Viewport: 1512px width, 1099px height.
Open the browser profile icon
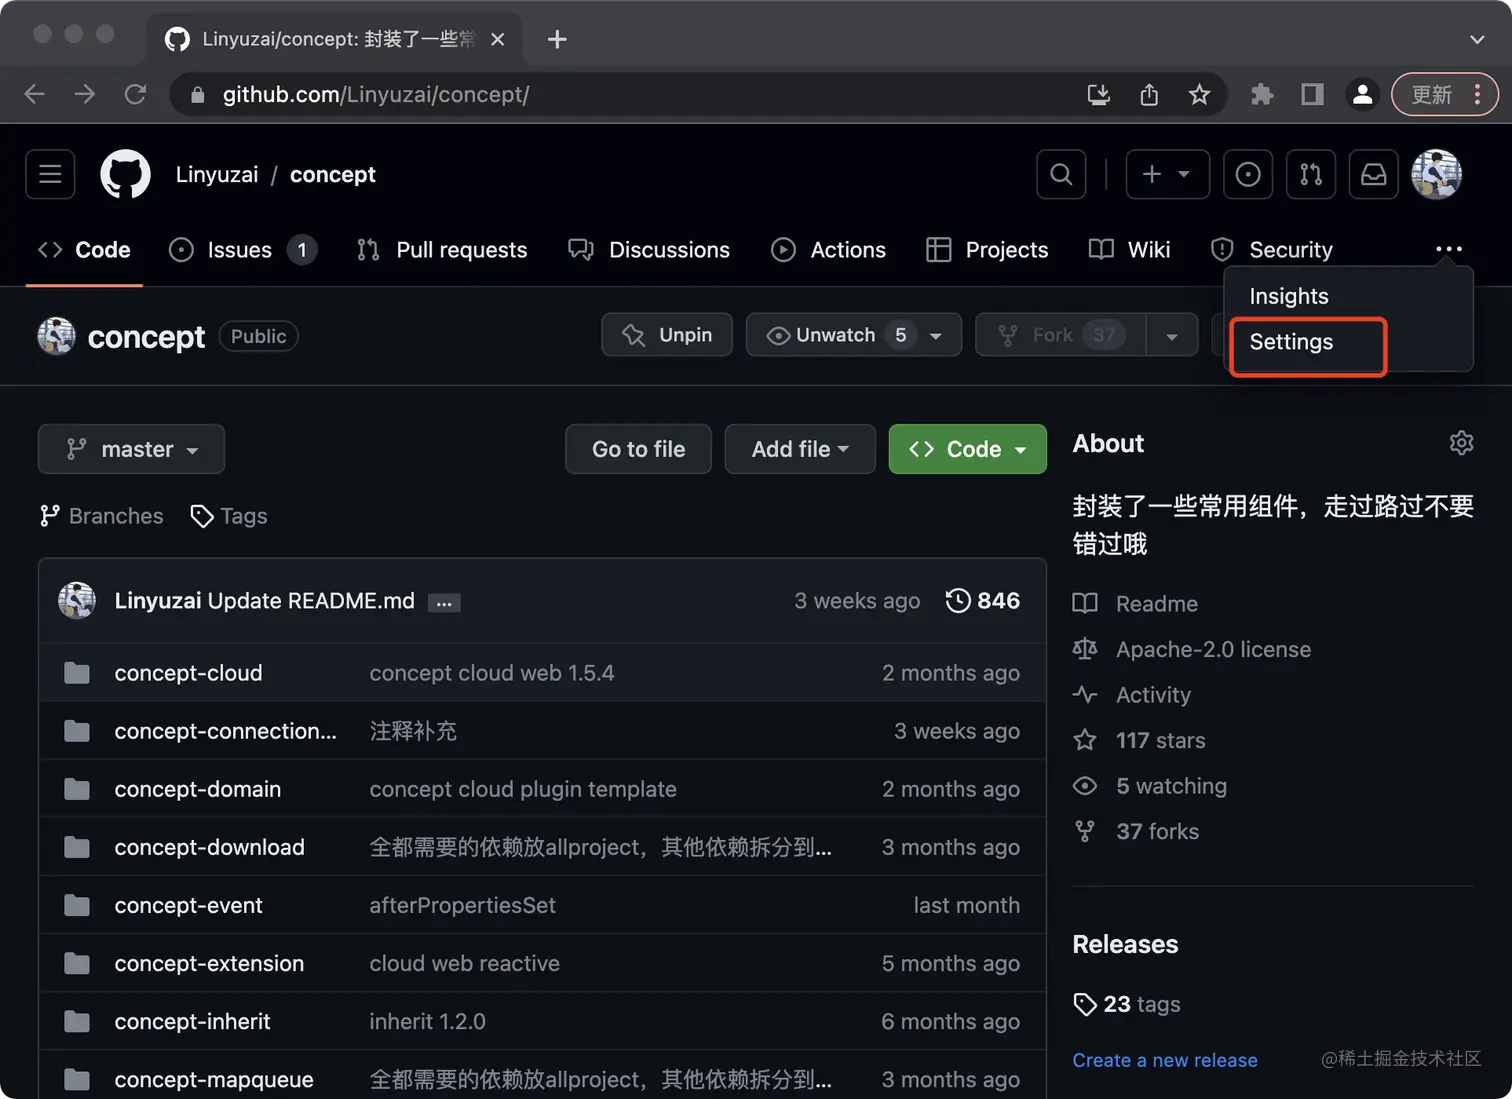pyautogui.click(x=1362, y=95)
